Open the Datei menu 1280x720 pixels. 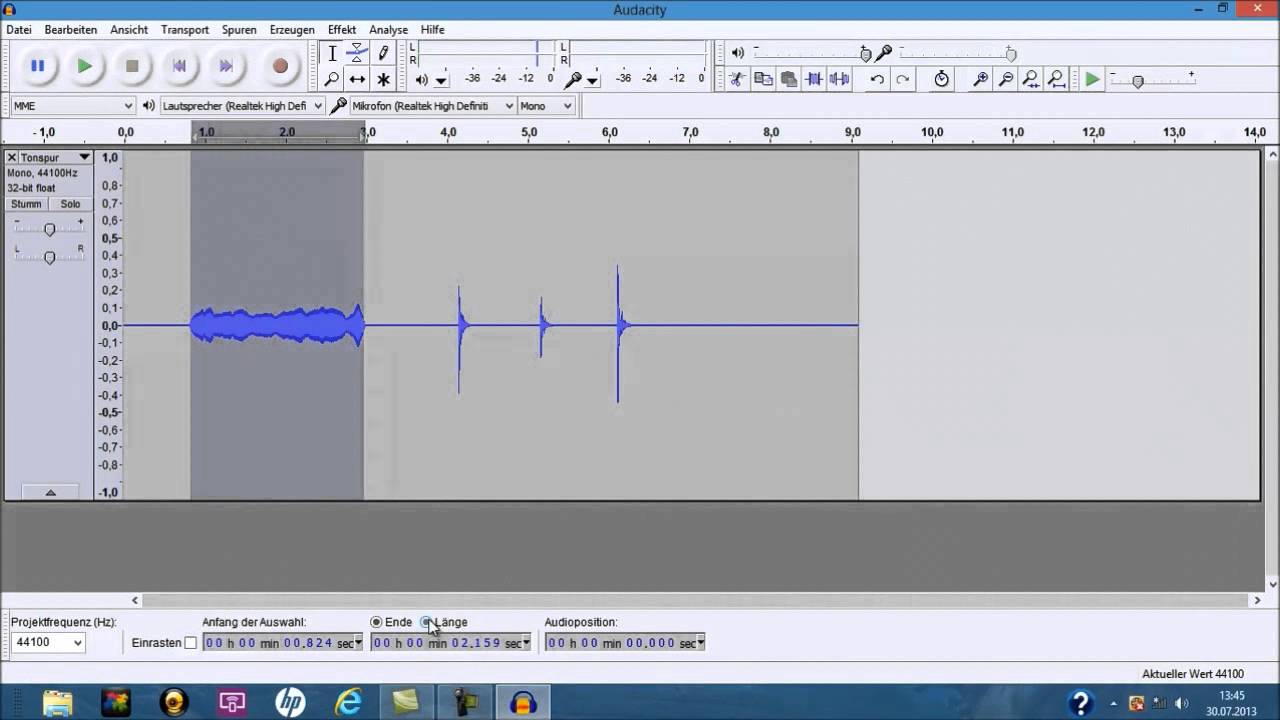[x=19, y=30]
